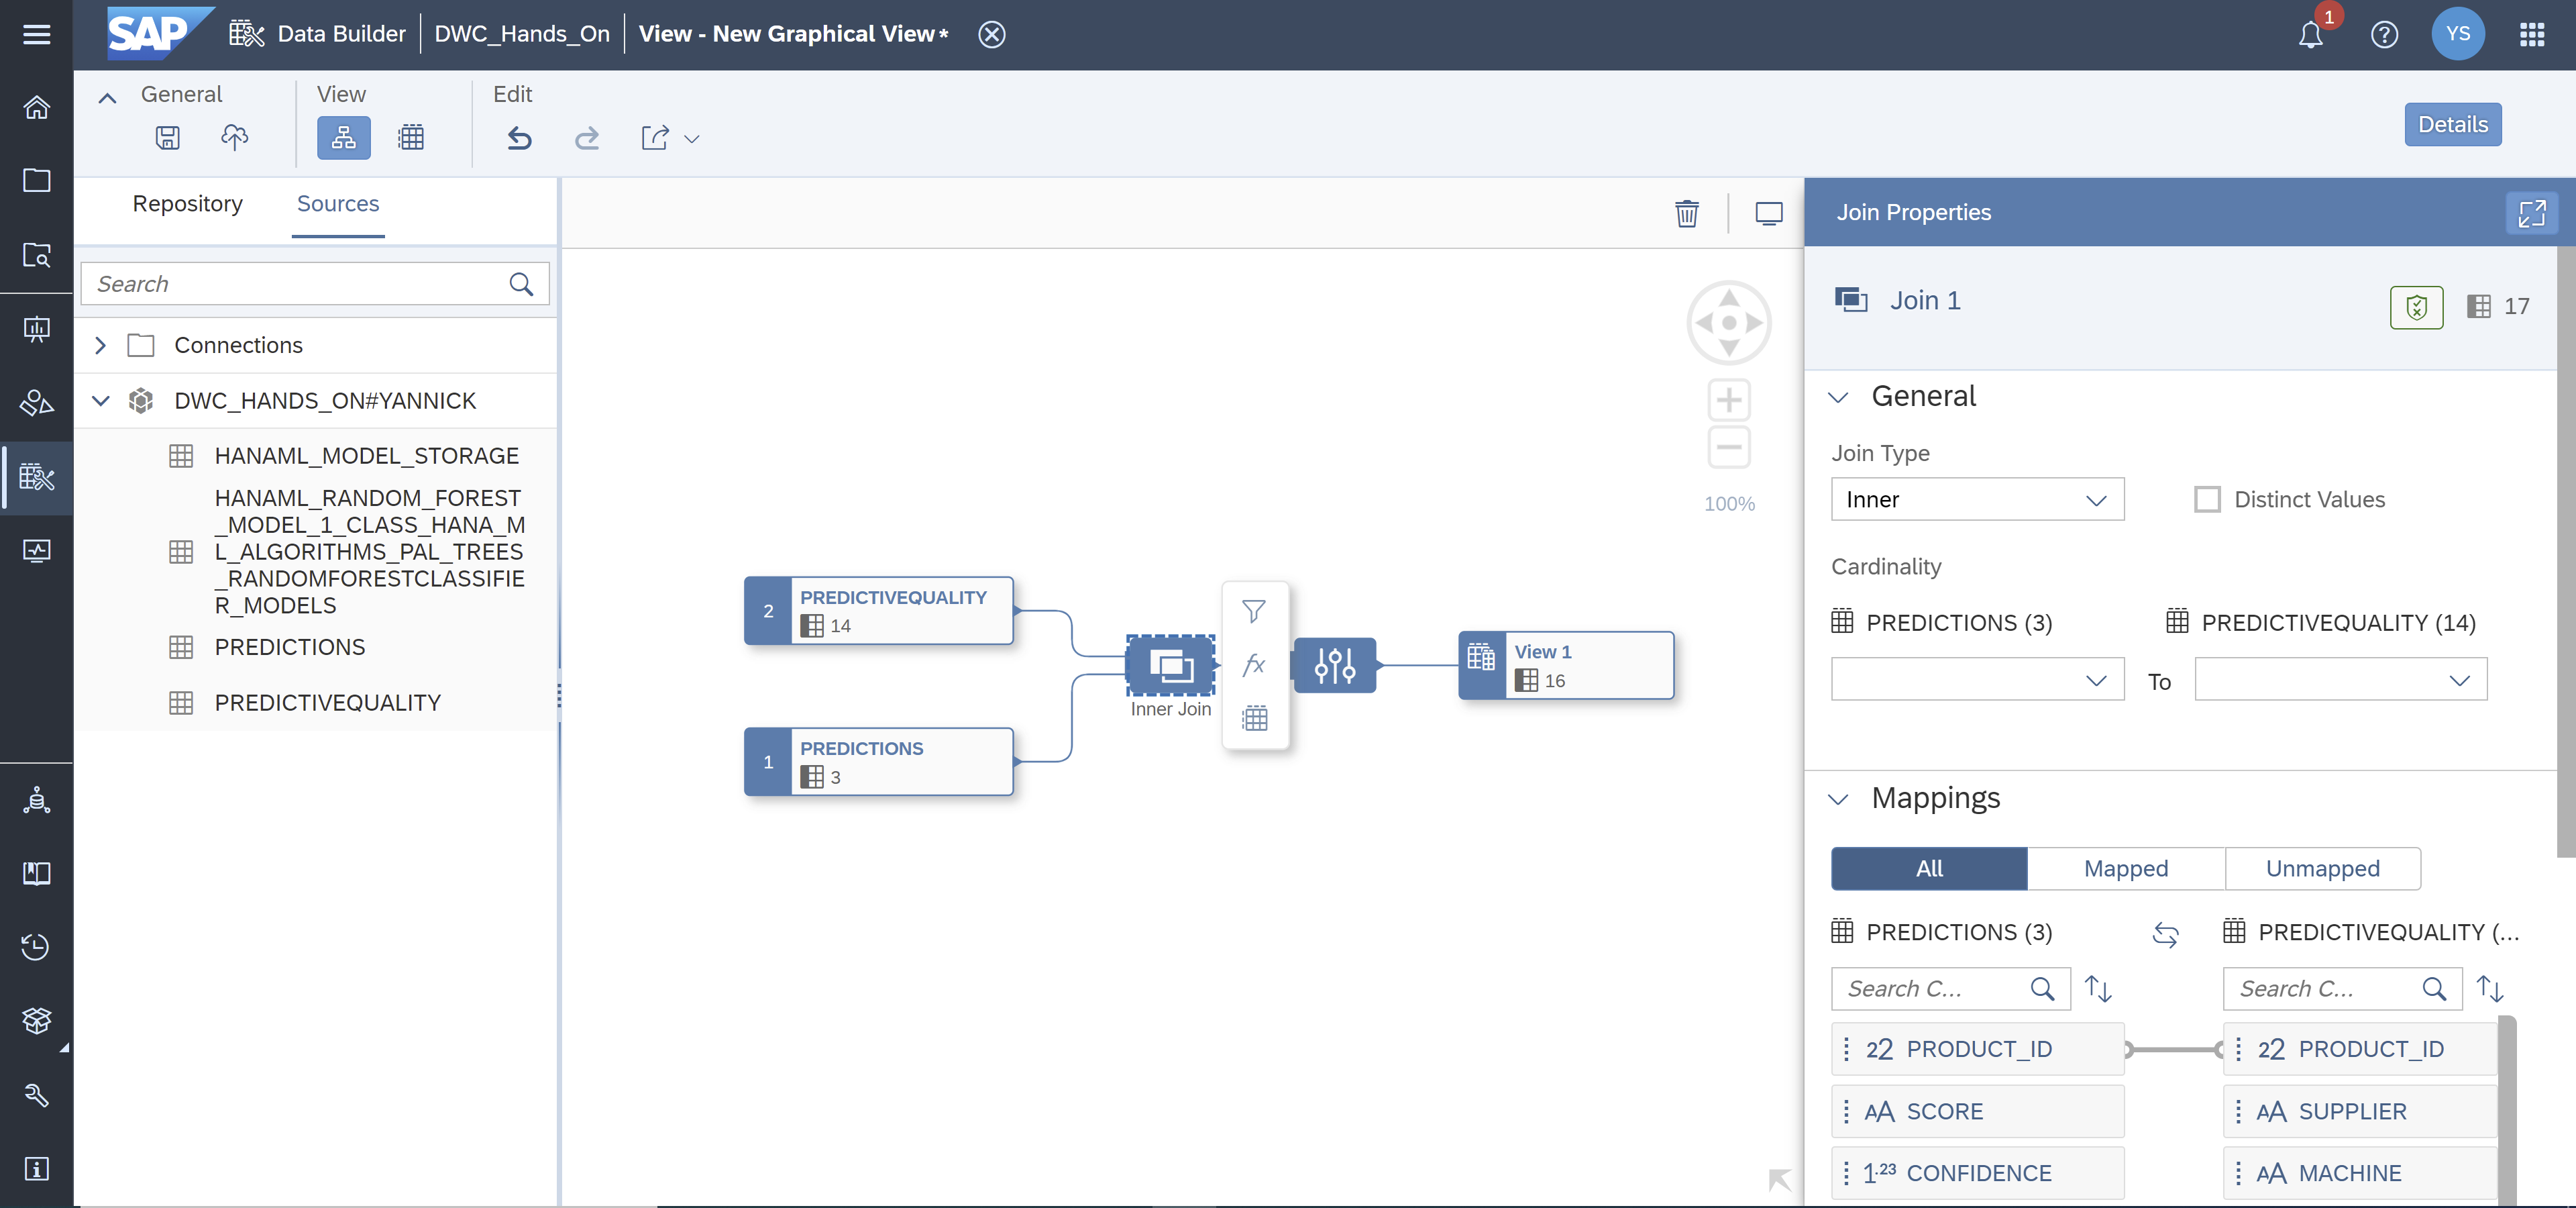2576x1208 pixels.
Task: Expand the Connections folder
Action: [x=100, y=345]
